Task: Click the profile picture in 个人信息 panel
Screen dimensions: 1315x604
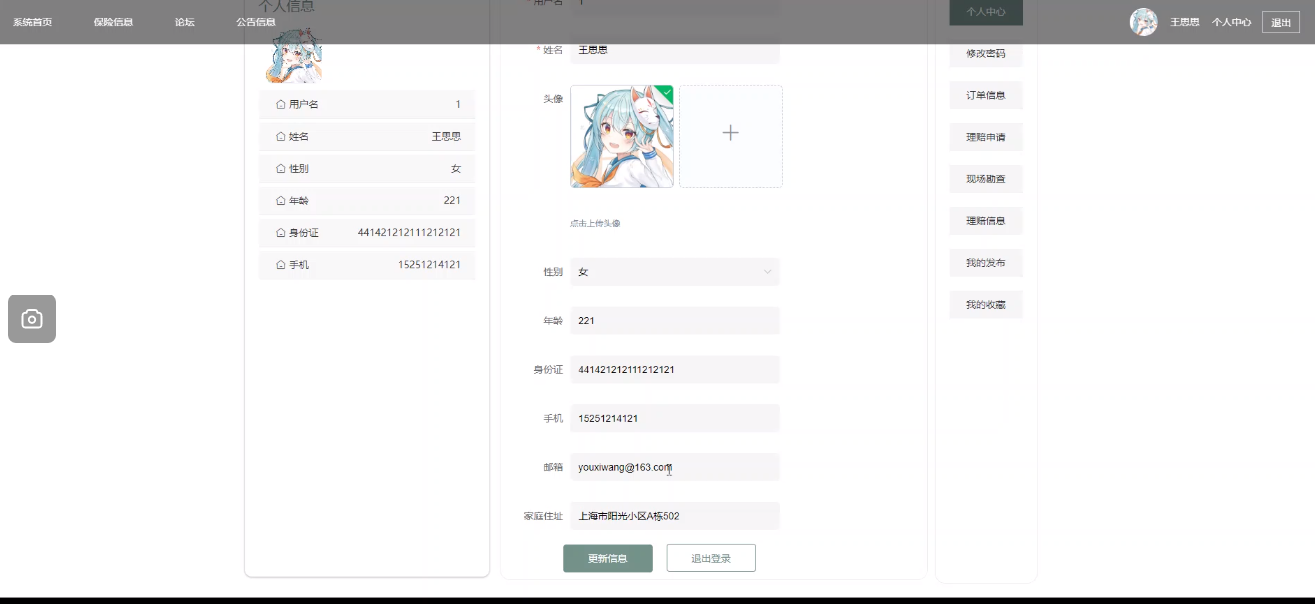Action: 294,56
